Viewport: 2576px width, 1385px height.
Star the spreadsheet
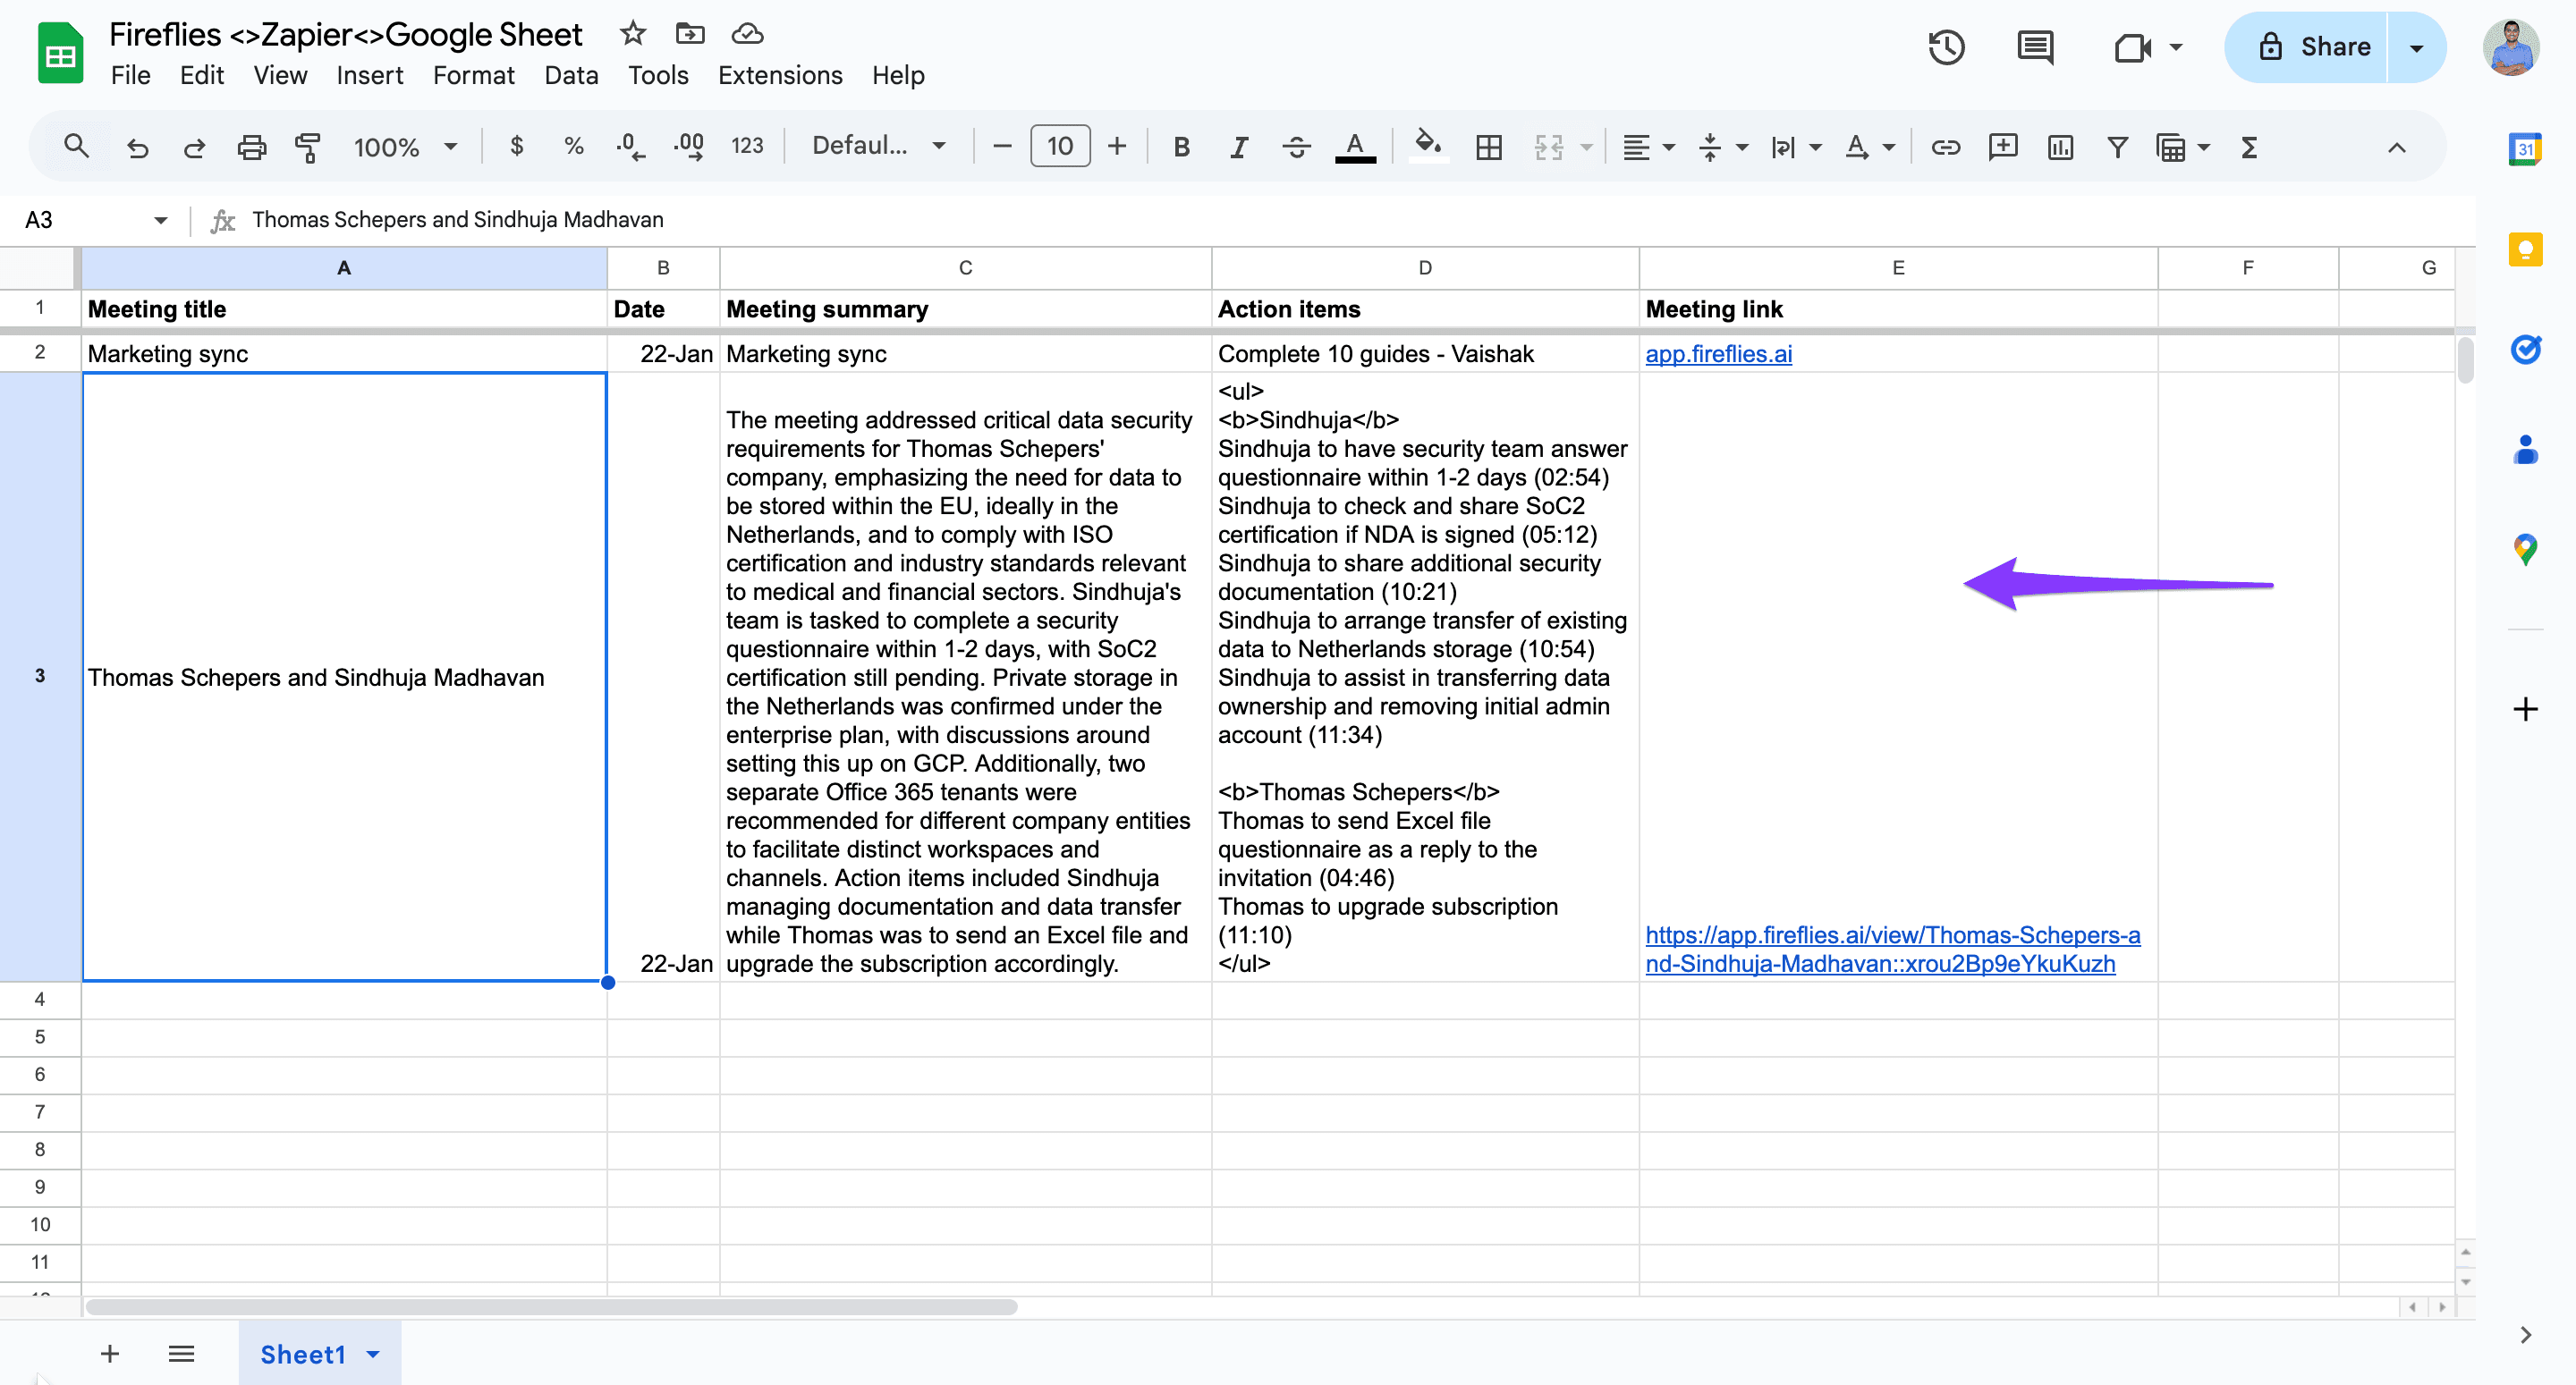point(632,33)
